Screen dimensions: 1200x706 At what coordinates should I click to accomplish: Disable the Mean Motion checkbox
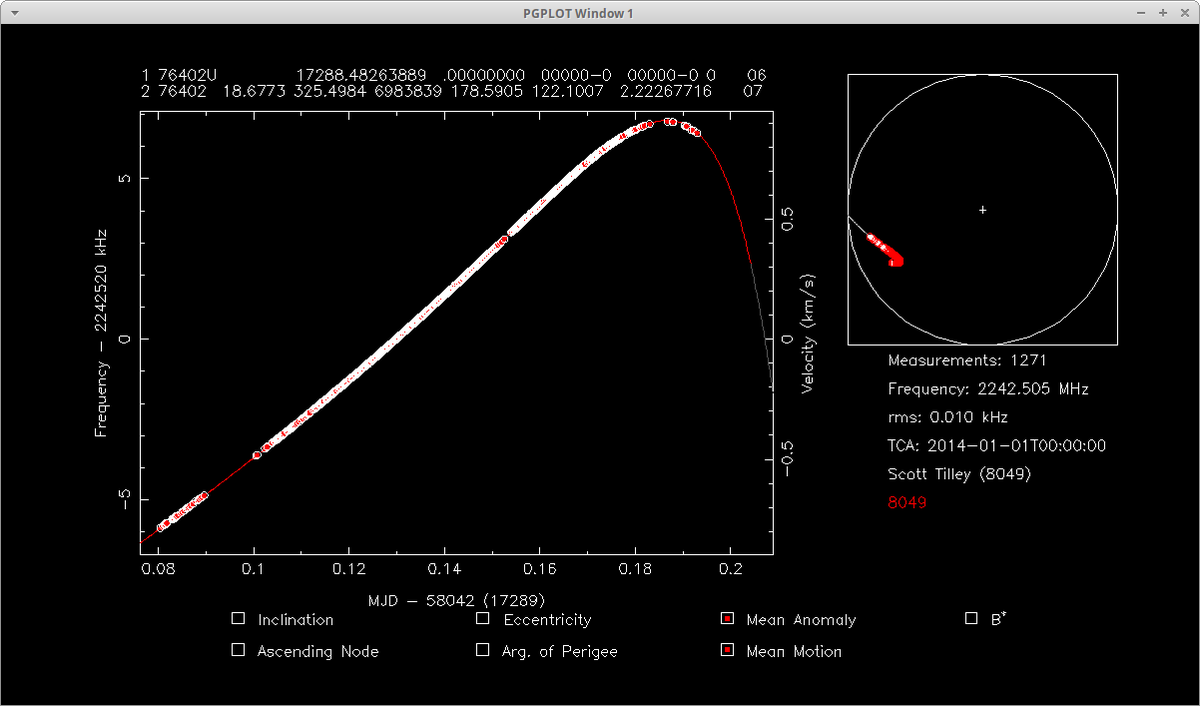coord(727,650)
